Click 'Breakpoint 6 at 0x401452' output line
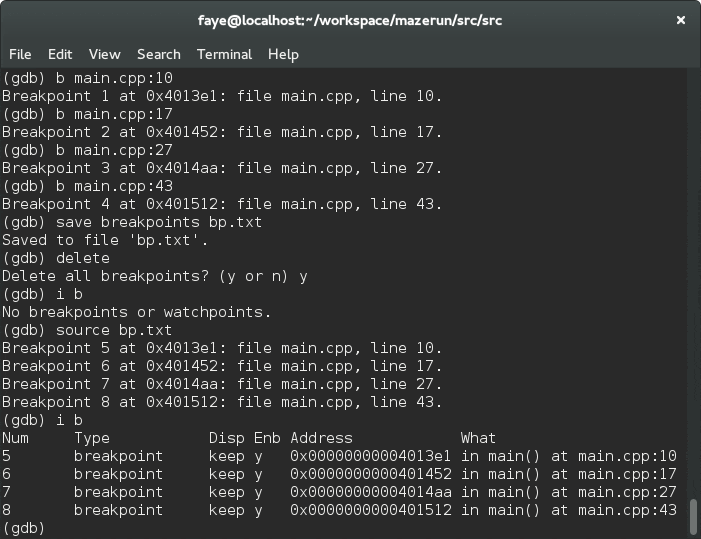The width and height of the screenshot is (701, 539). (222, 366)
